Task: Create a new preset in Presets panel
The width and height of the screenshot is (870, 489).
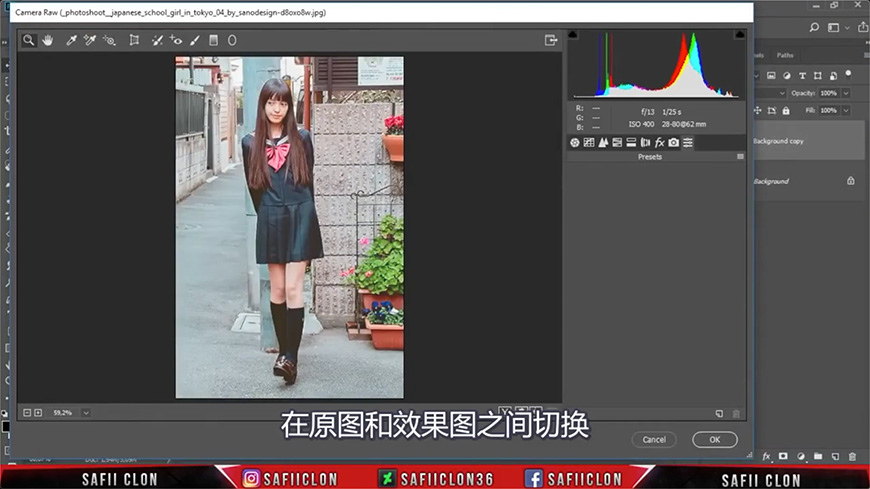Action: click(719, 414)
